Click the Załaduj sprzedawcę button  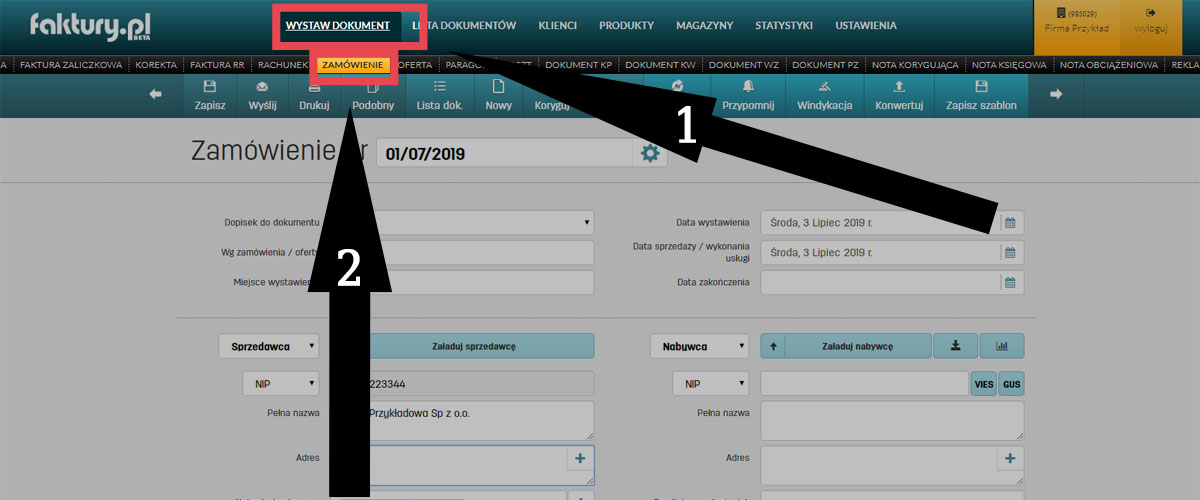(473, 346)
